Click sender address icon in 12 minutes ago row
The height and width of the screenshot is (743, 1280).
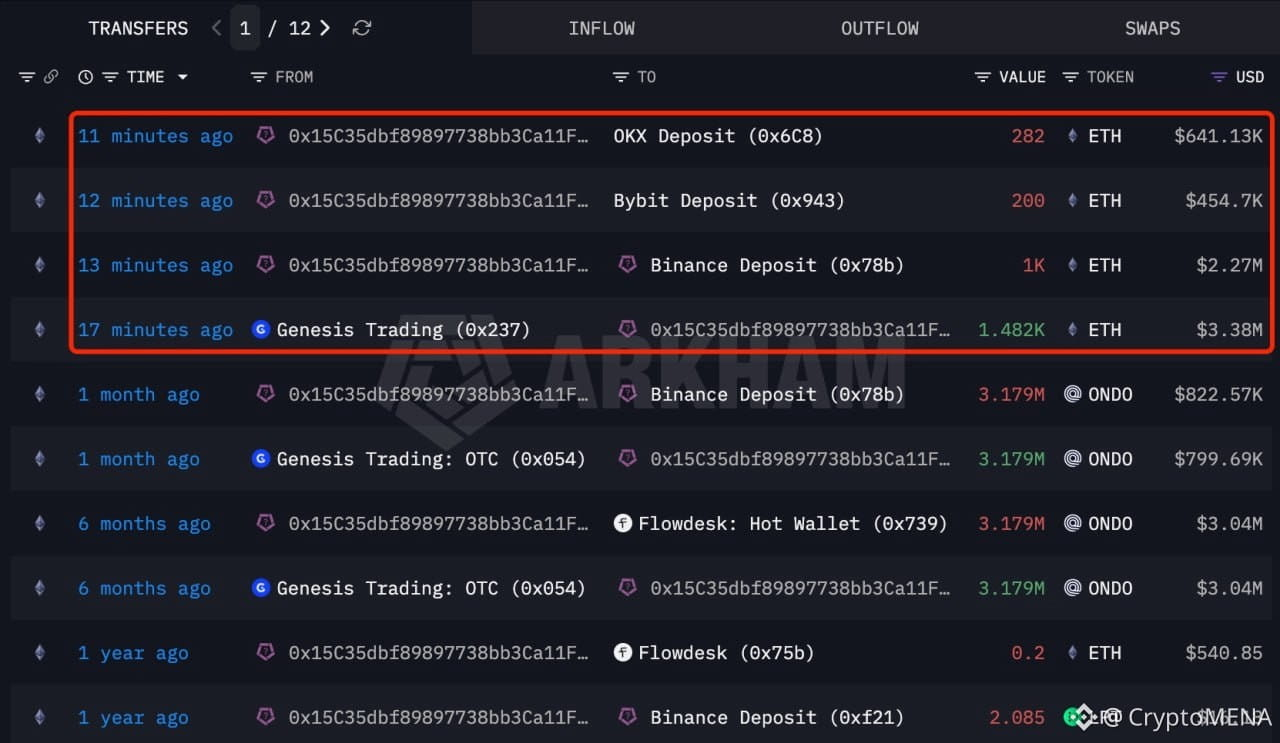pyautogui.click(x=265, y=199)
